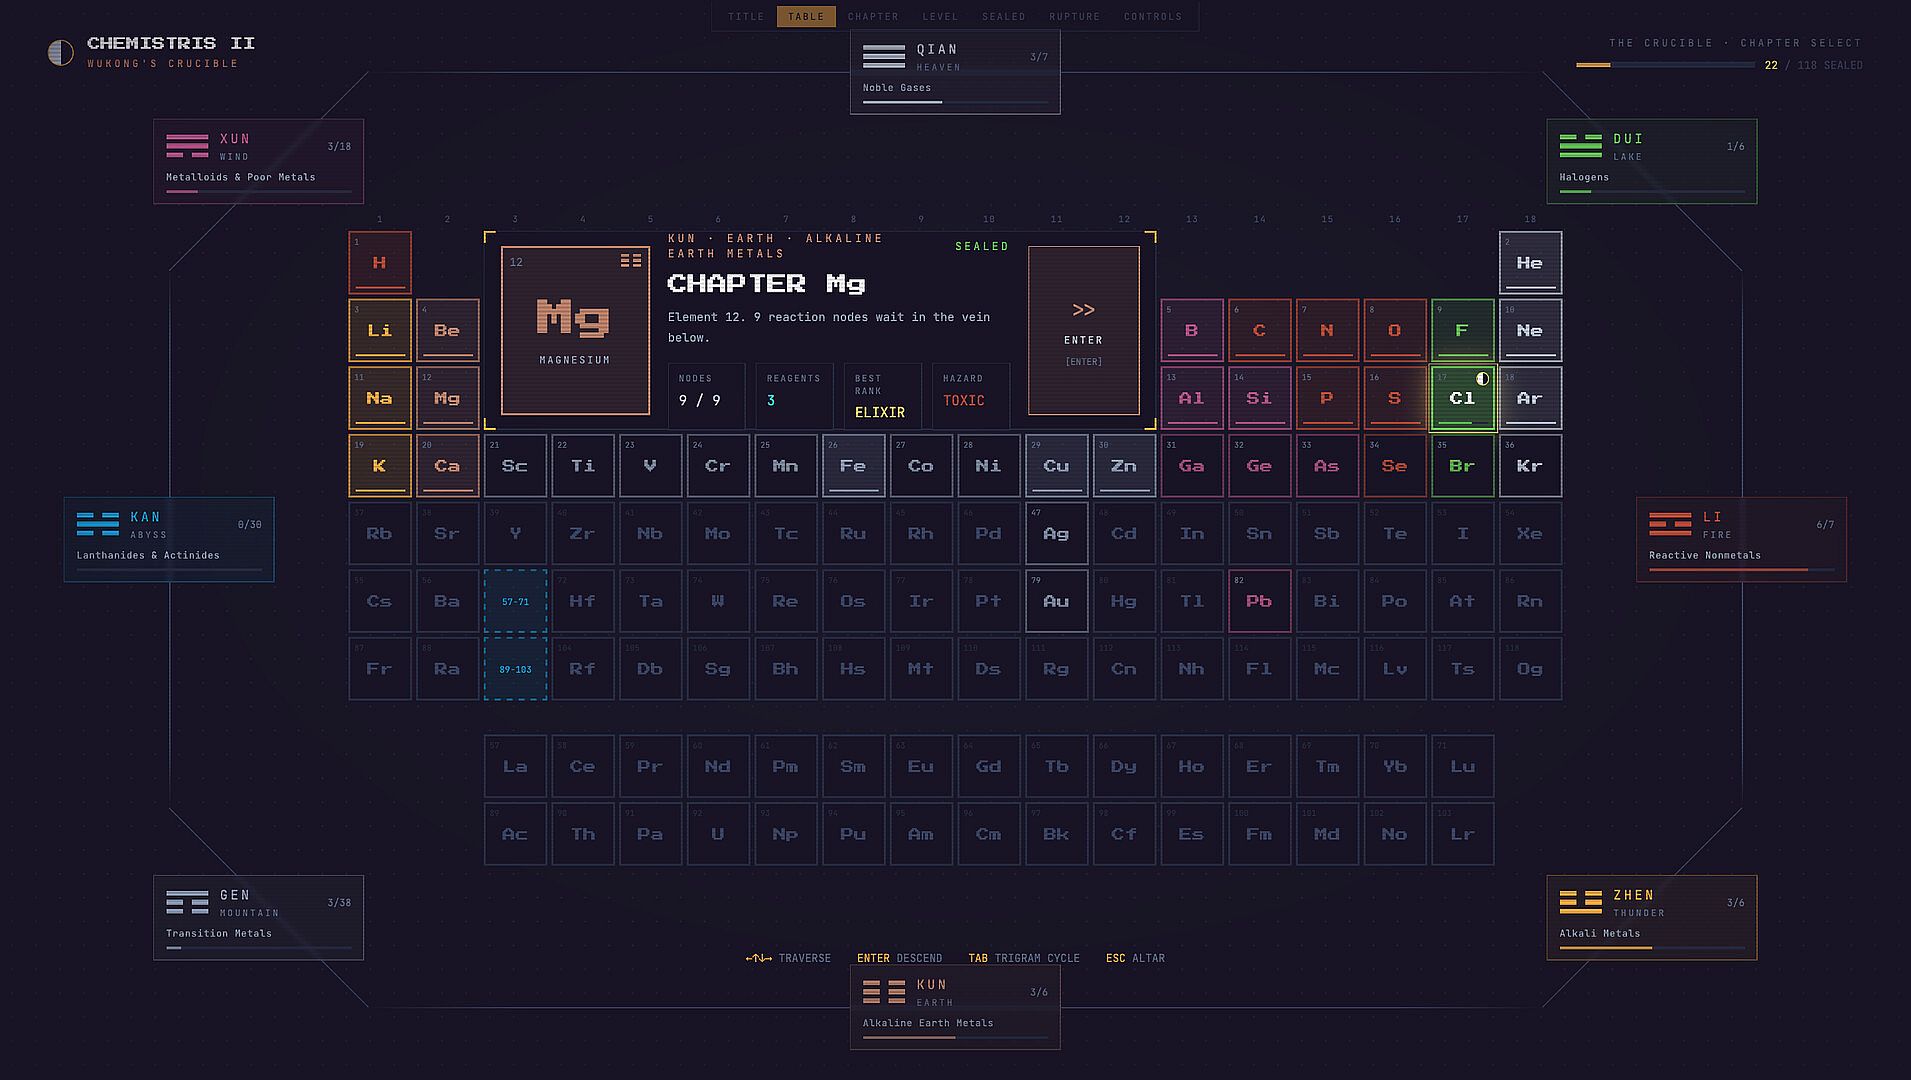Select the Hydrogen H tile

coord(380,263)
